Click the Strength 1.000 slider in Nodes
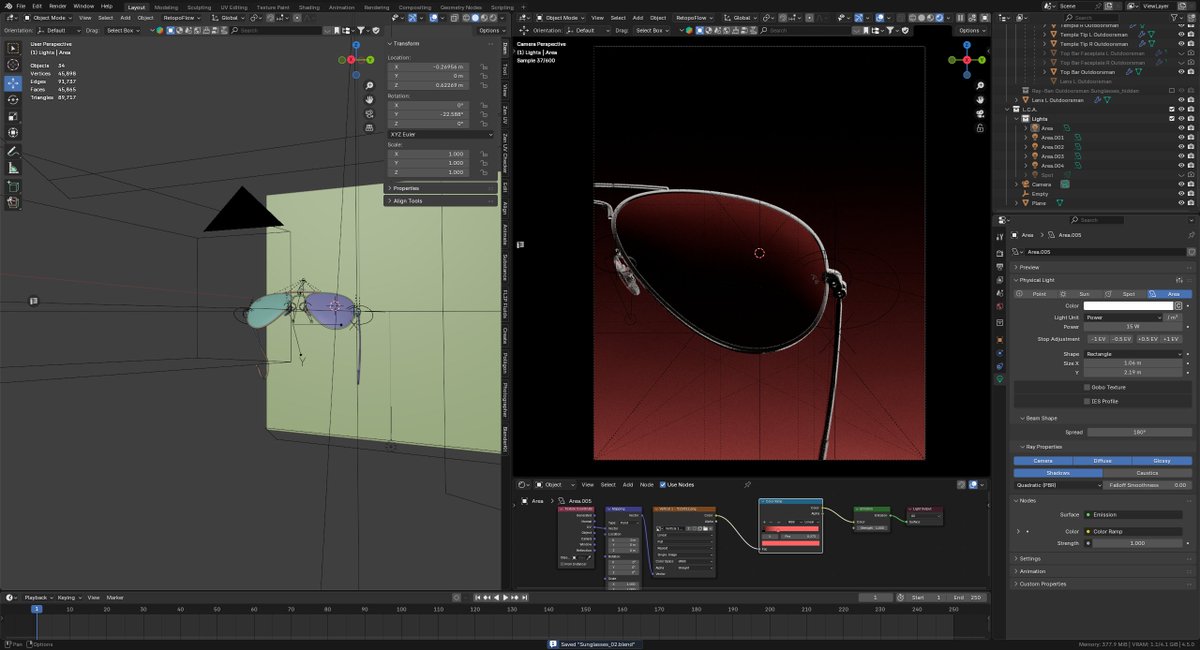The width and height of the screenshot is (1200, 650). click(x=1139, y=543)
